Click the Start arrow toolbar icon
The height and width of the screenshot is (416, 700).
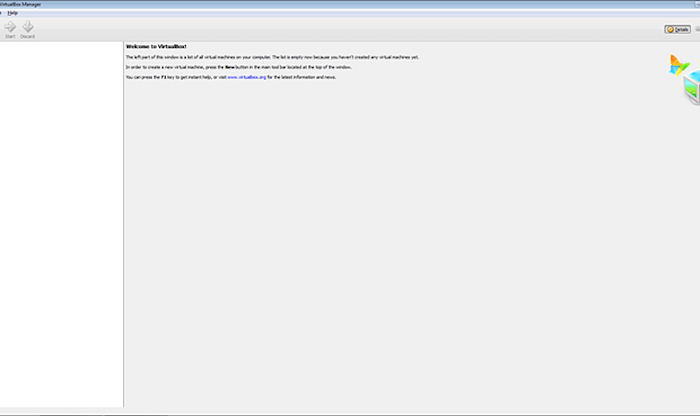point(10,27)
